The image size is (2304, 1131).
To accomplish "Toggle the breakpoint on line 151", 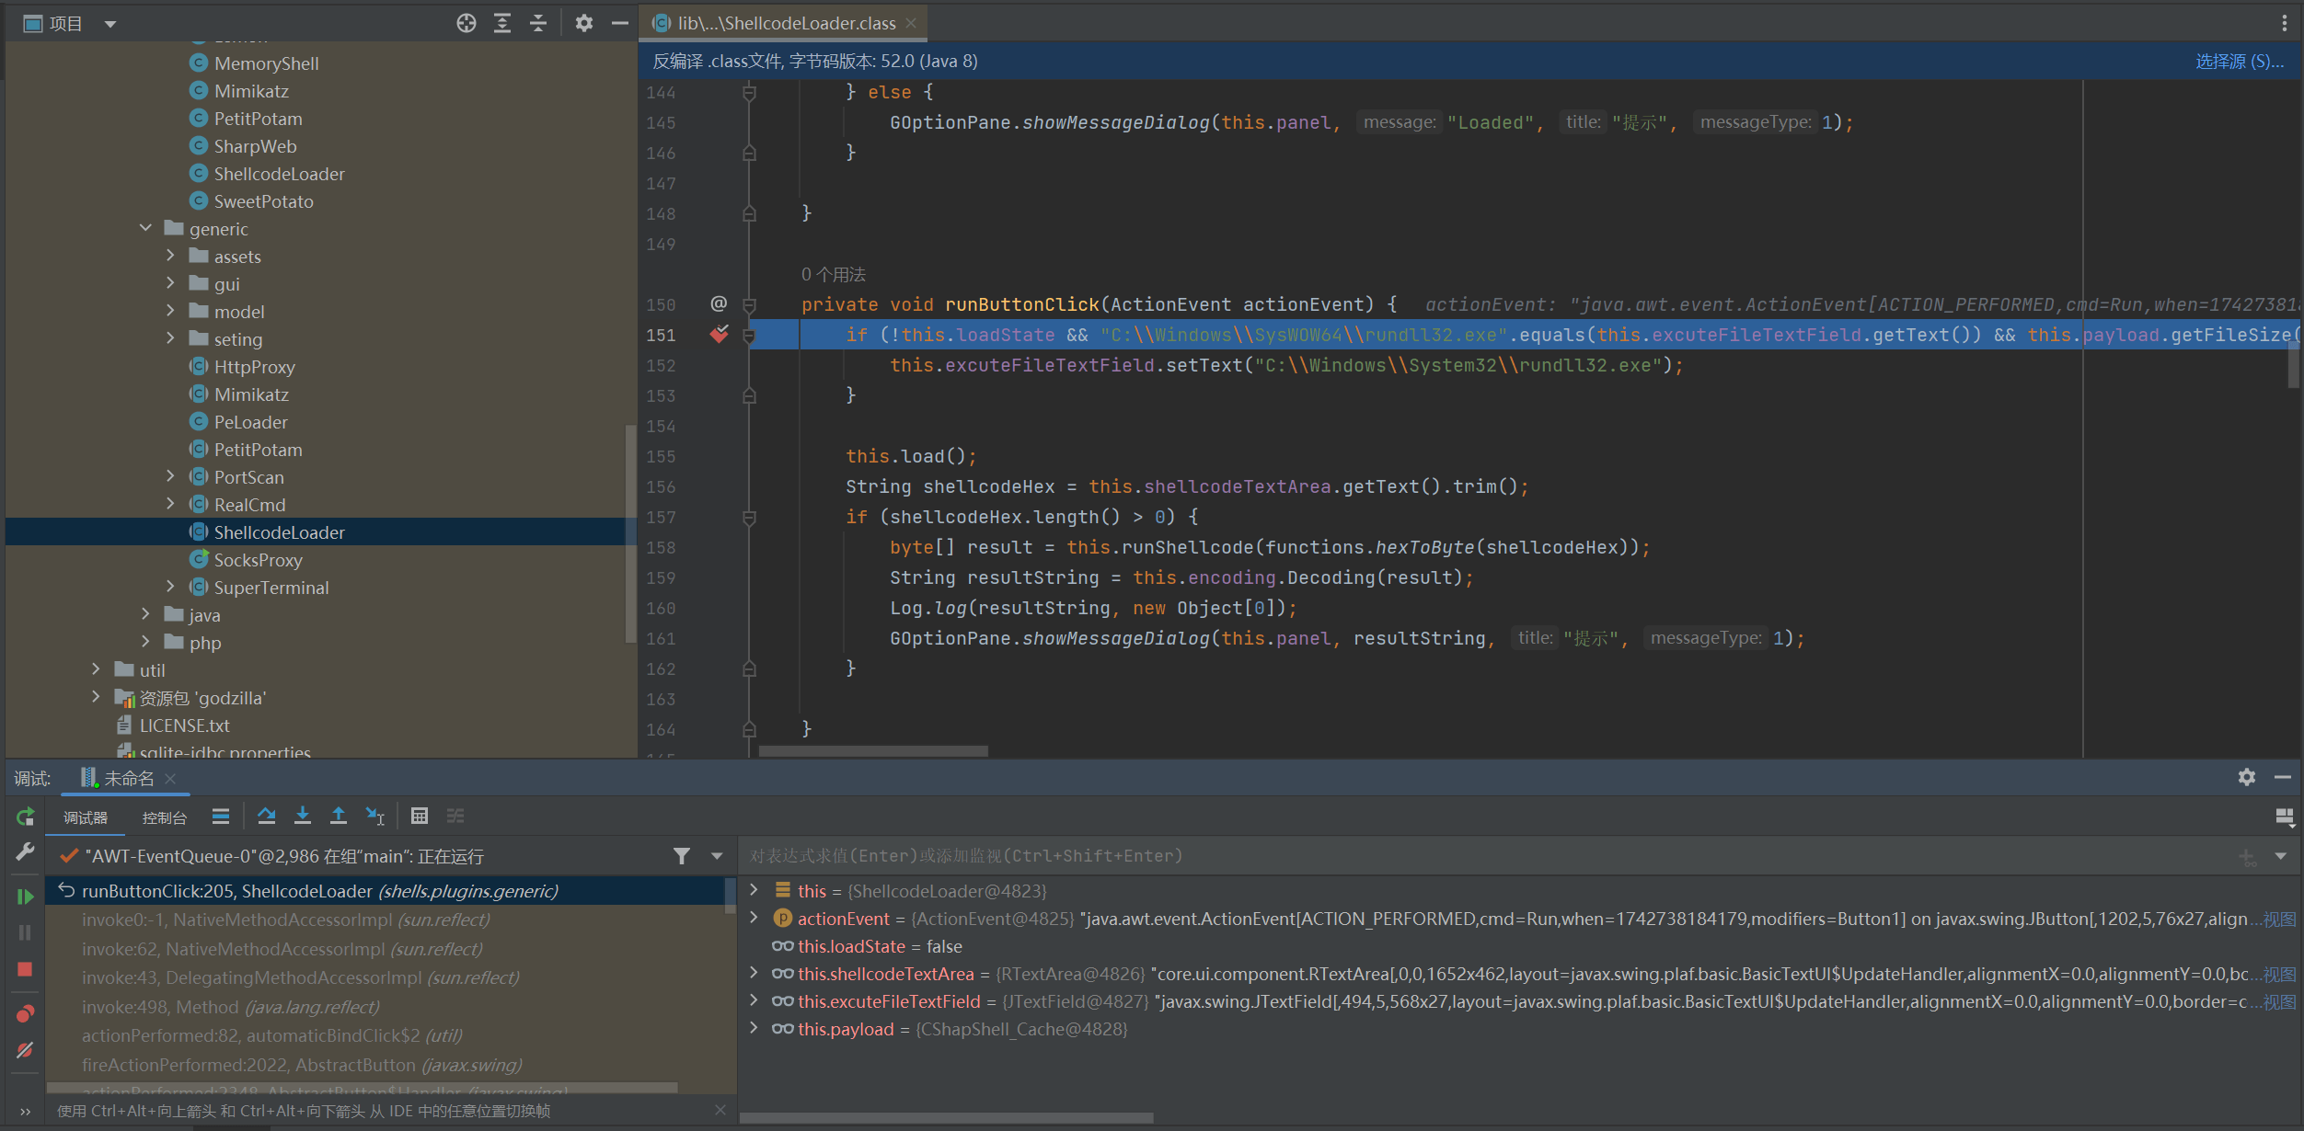I will 718,335.
